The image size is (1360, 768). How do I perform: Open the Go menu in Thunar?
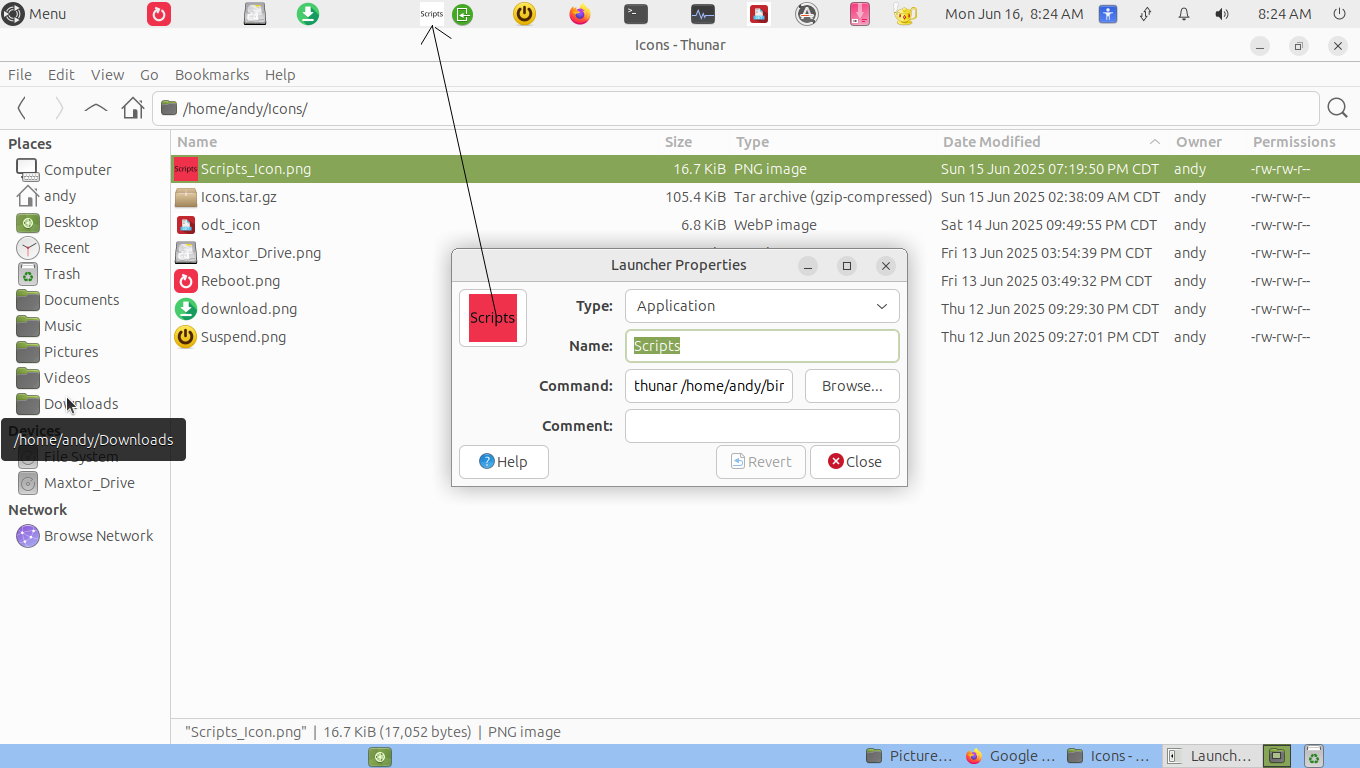149,75
